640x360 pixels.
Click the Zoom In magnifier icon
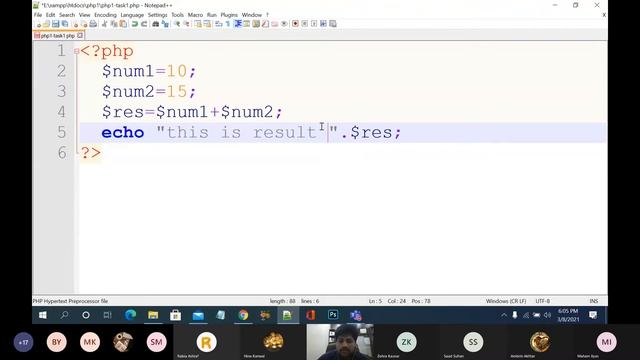click(176, 24)
